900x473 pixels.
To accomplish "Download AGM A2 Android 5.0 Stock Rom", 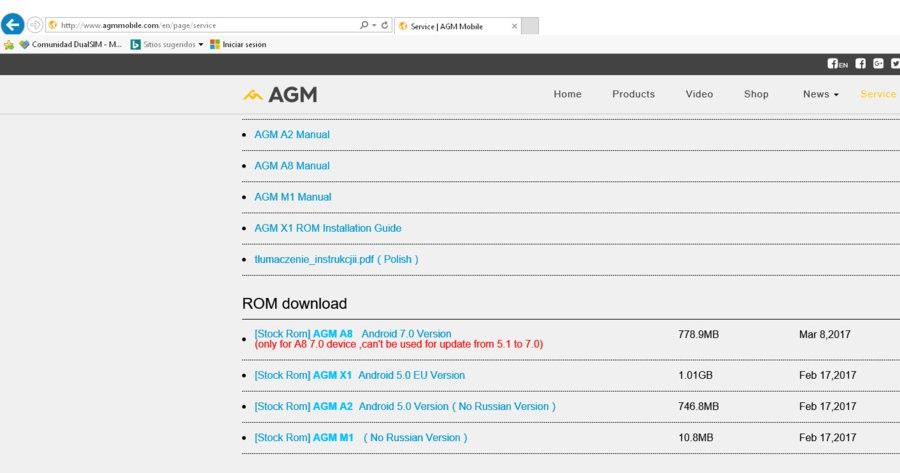I will [x=405, y=406].
